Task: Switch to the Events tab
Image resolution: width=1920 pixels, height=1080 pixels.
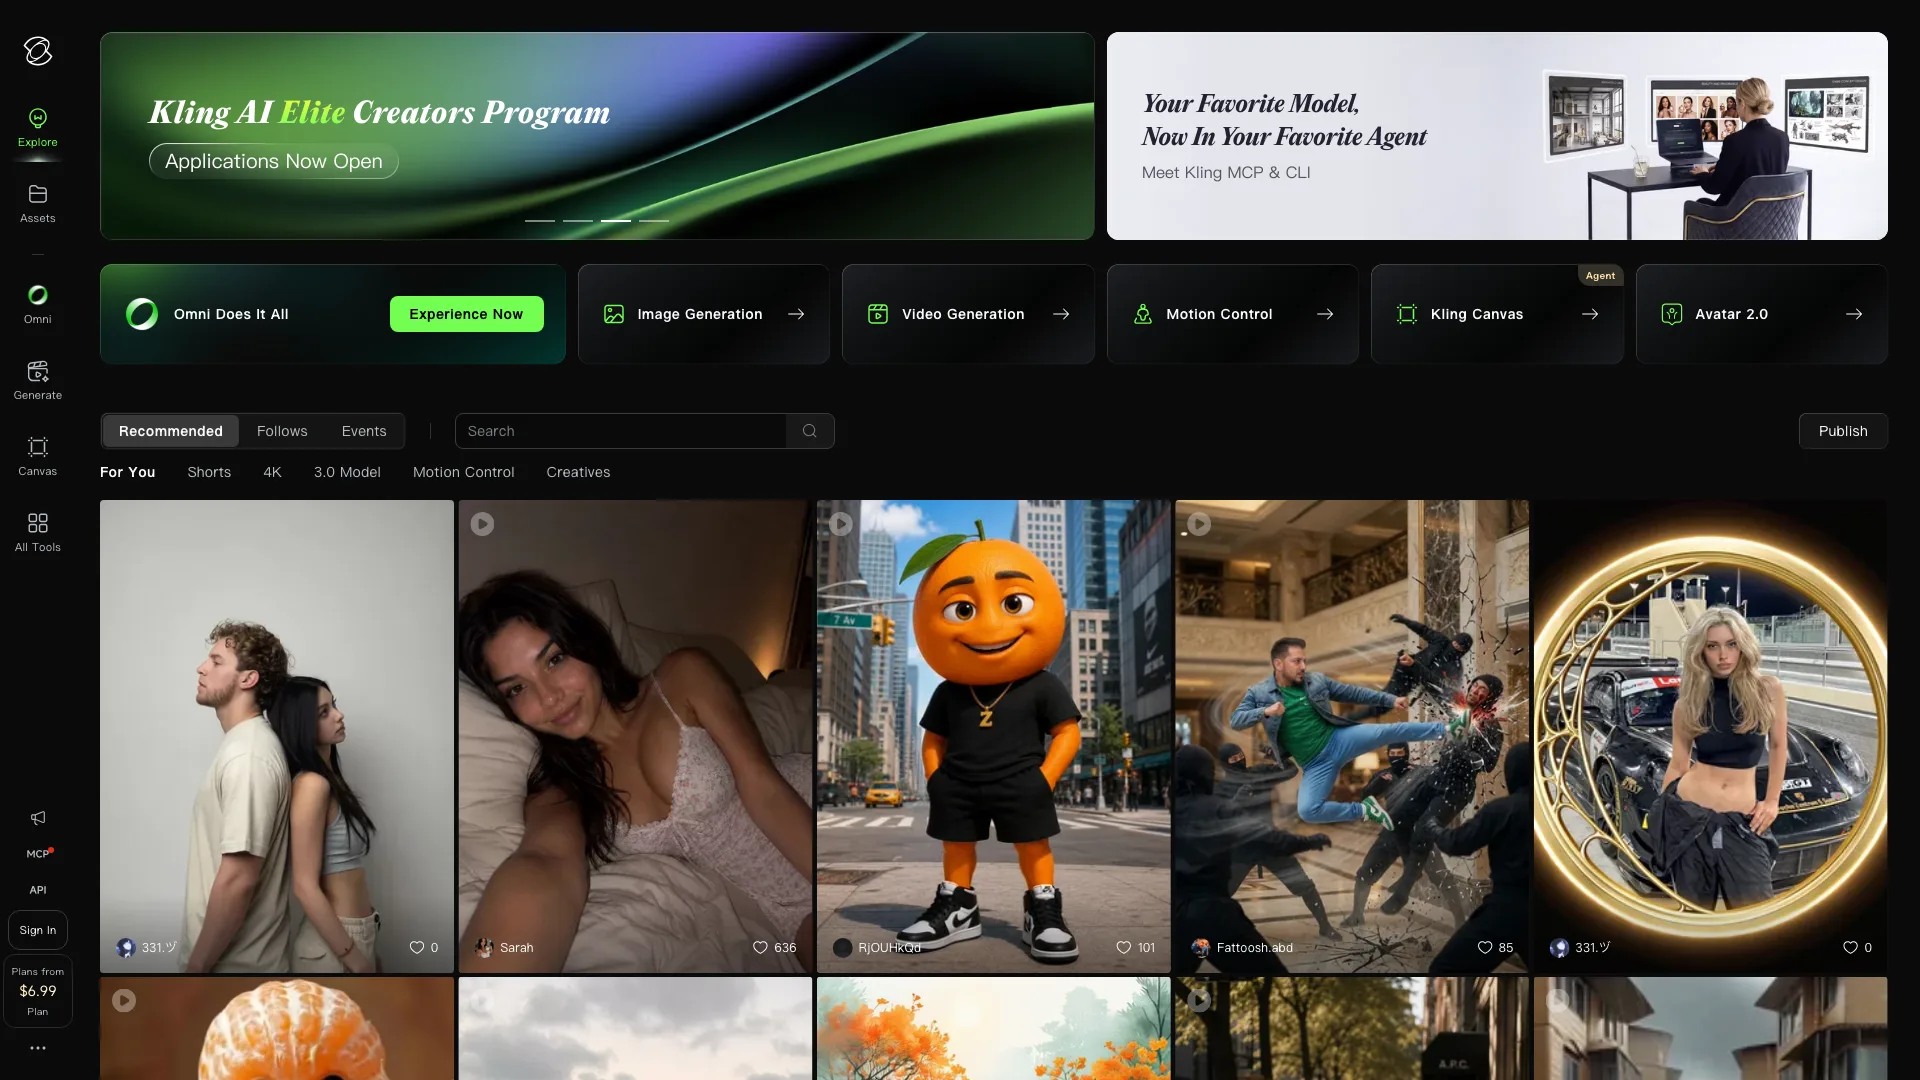Action: (x=364, y=431)
